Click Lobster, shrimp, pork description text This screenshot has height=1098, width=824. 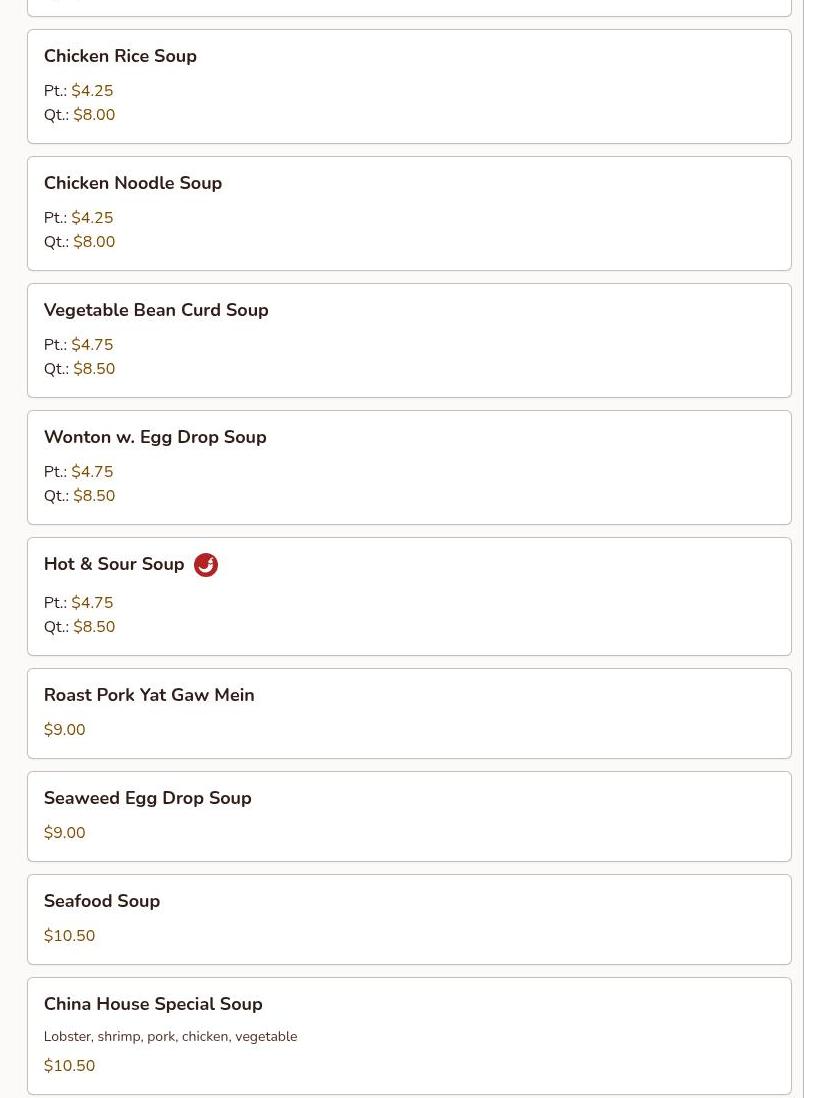click(170, 1036)
